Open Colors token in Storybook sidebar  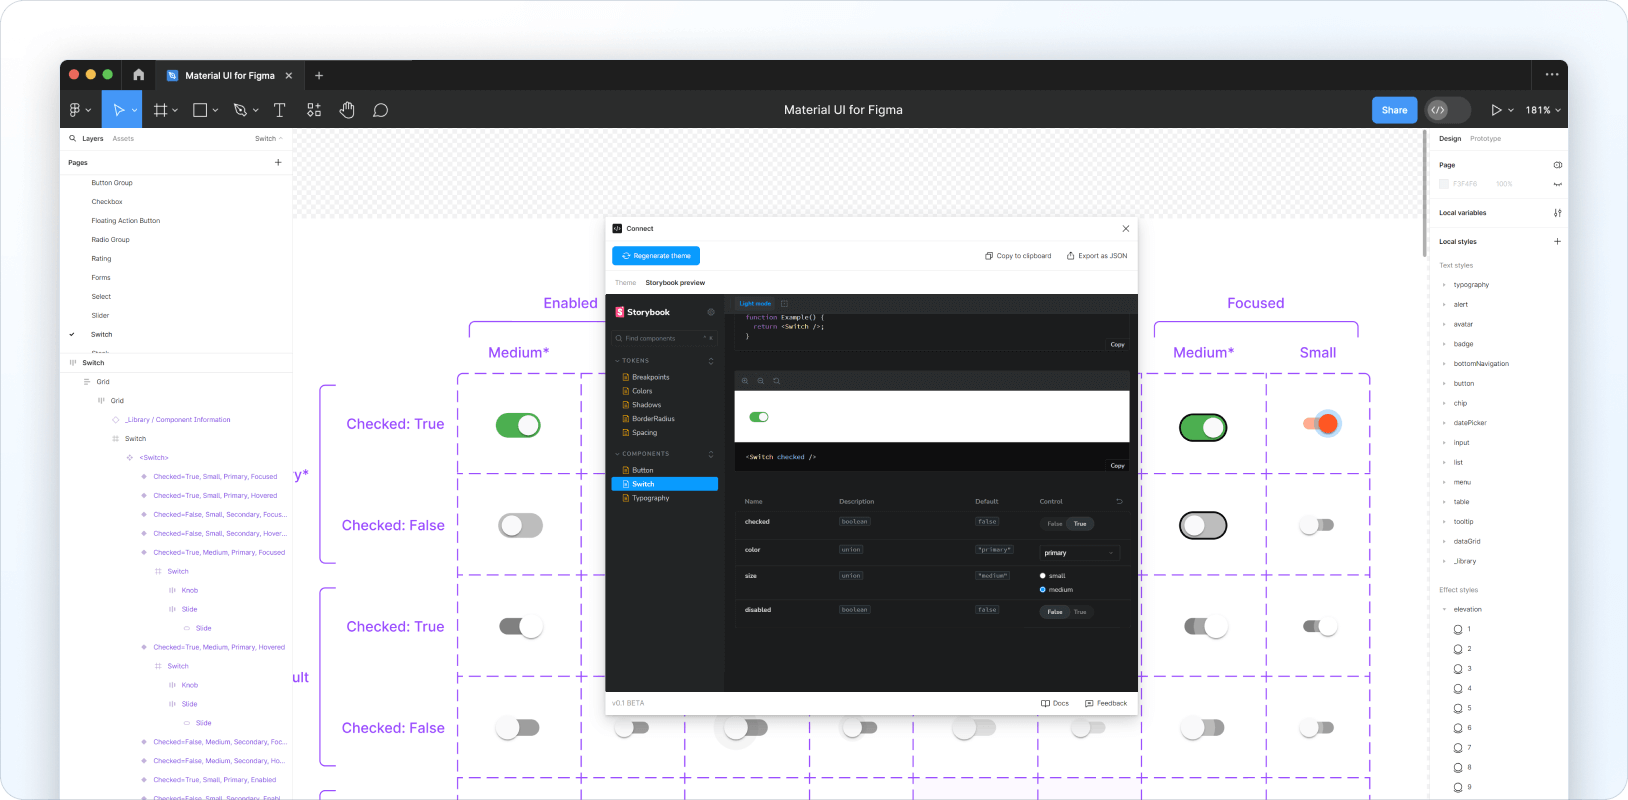(642, 391)
